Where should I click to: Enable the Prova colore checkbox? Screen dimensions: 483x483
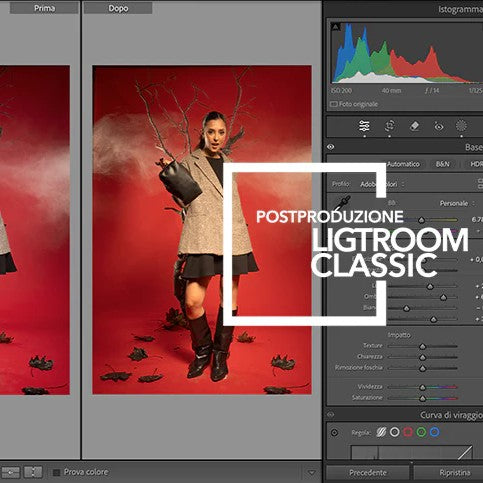56,472
